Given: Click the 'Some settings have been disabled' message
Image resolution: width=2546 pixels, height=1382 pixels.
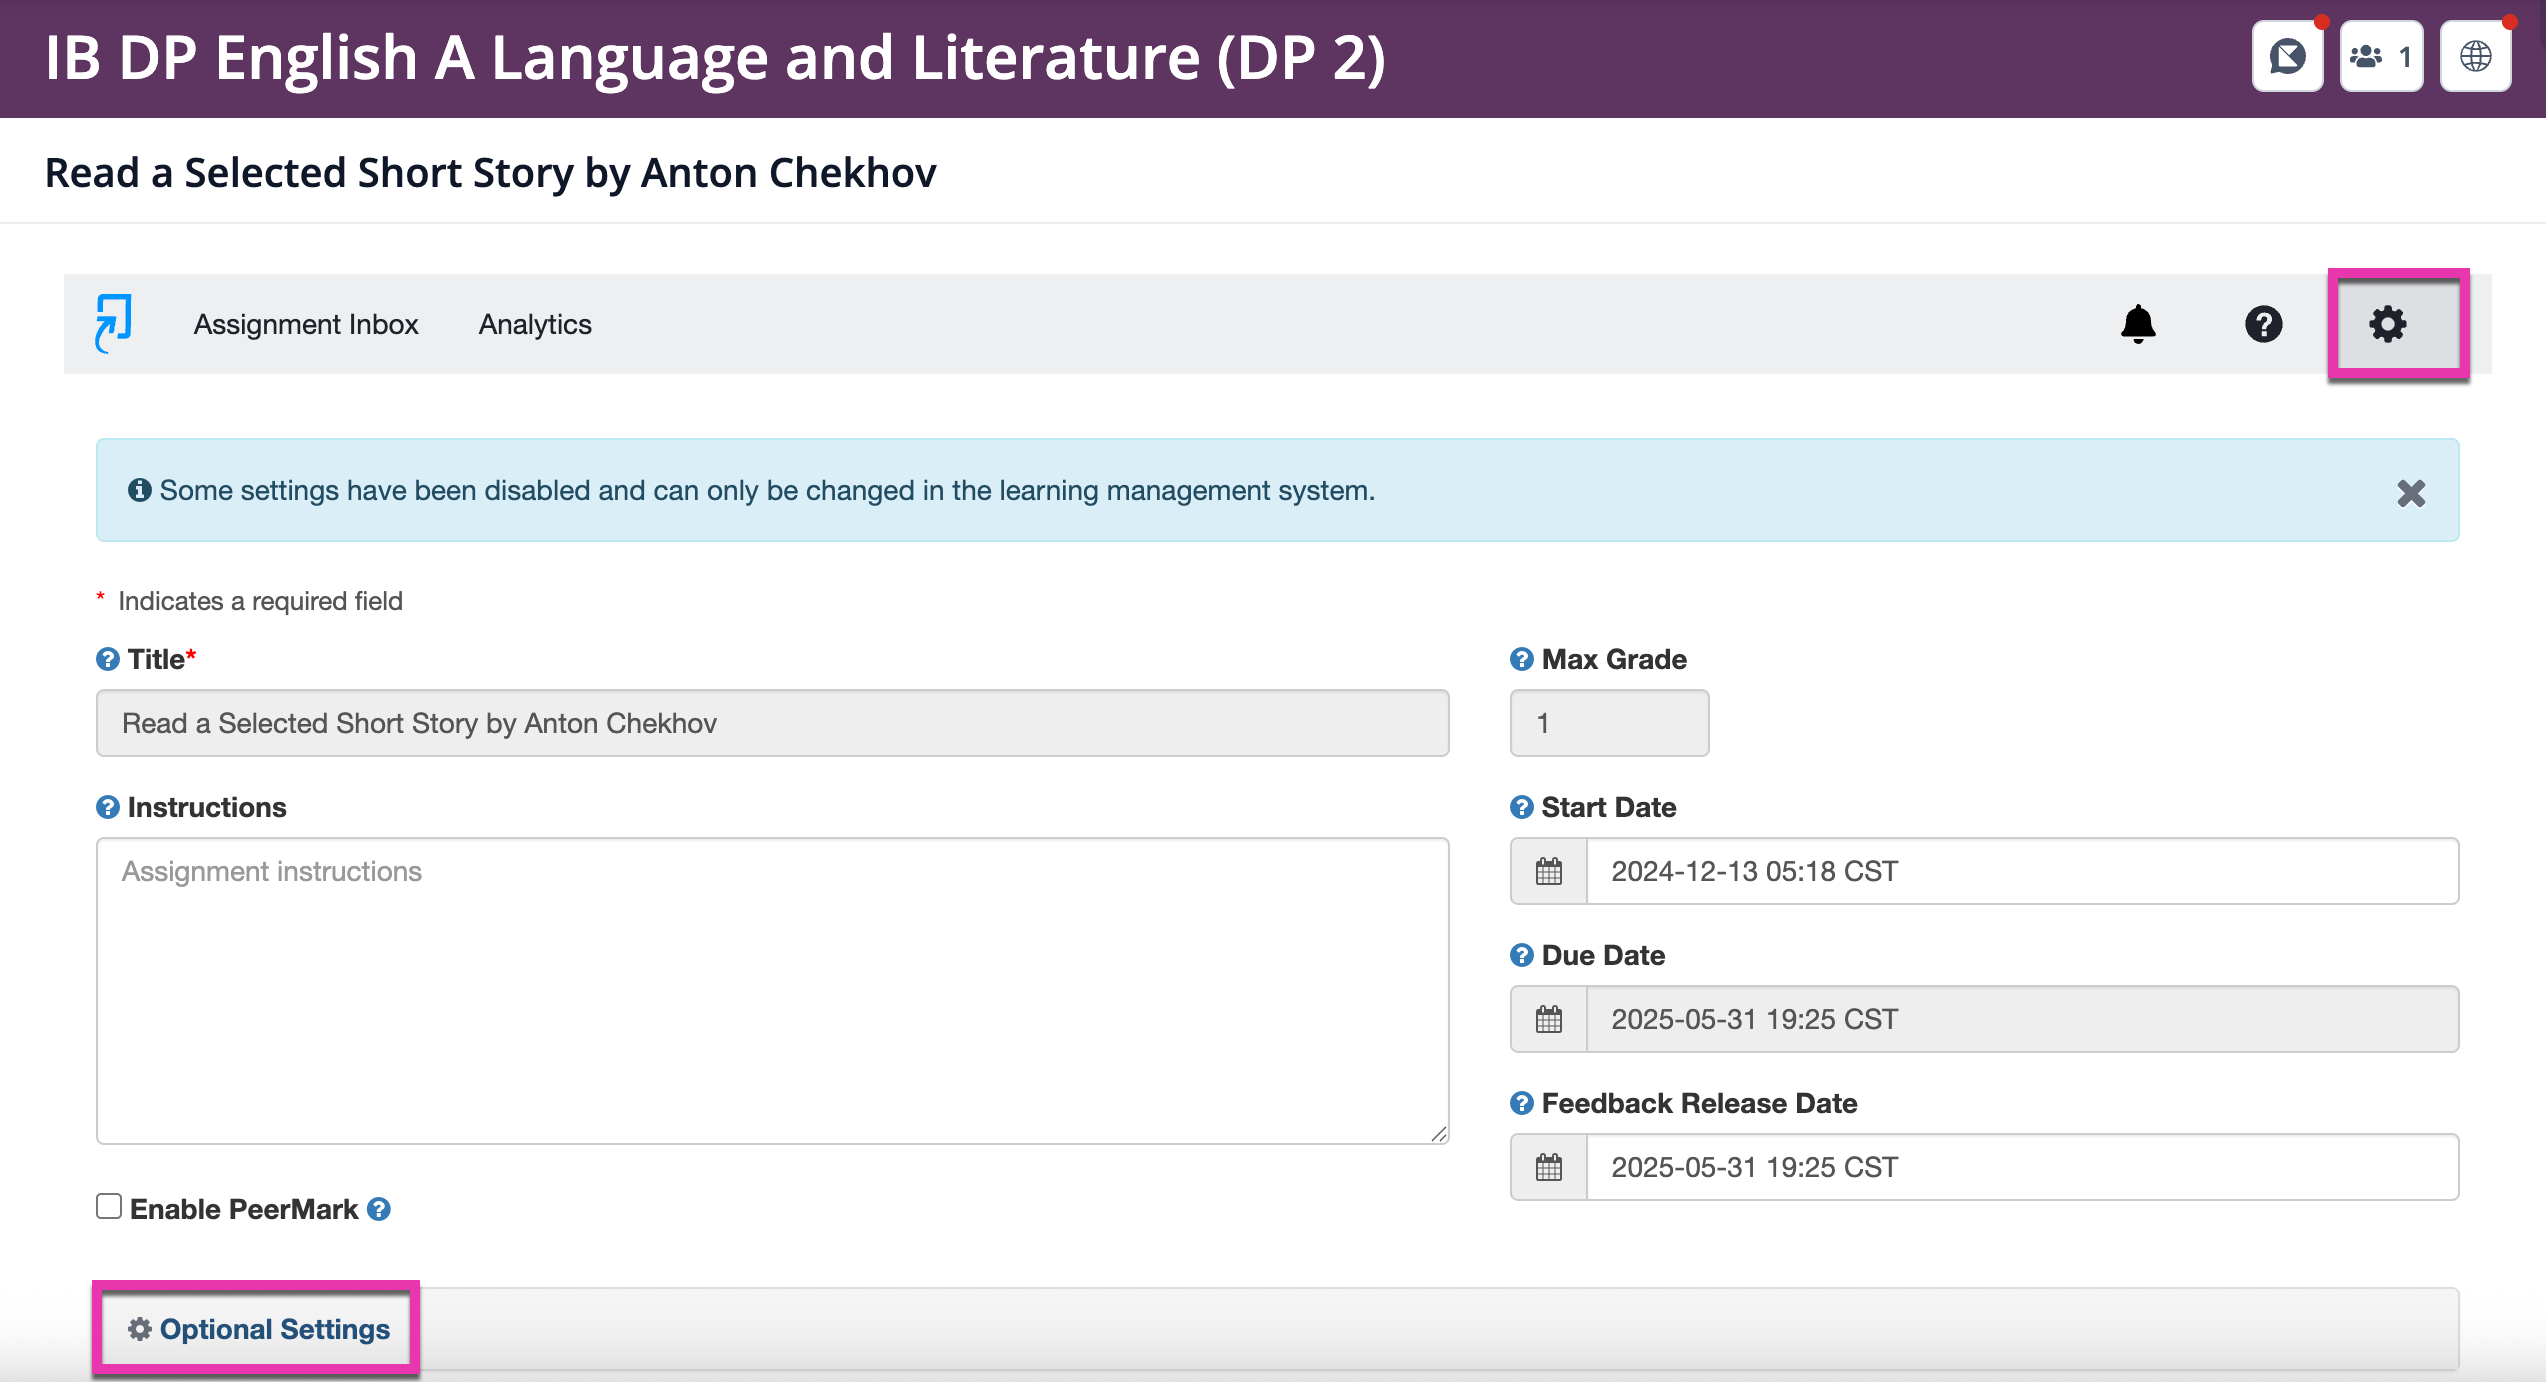Looking at the screenshot, I should (767, 491).
